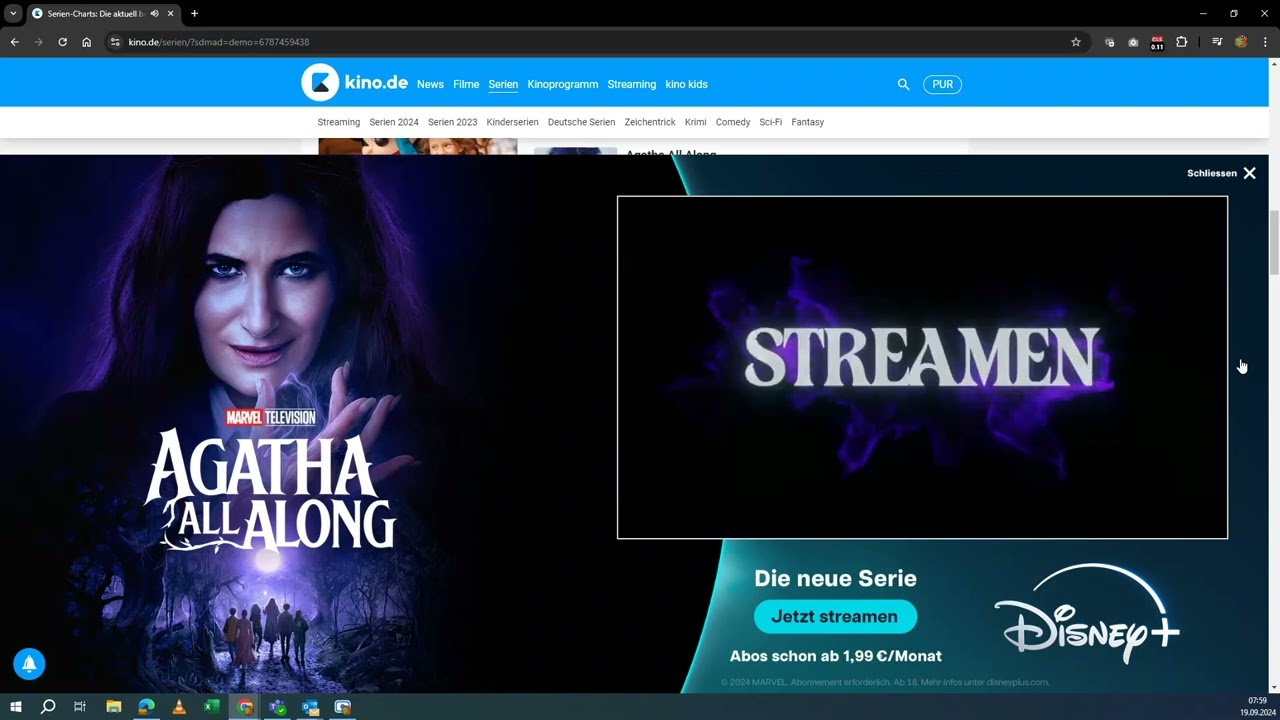Select Krimi submenu link

[x=696, y=122]
